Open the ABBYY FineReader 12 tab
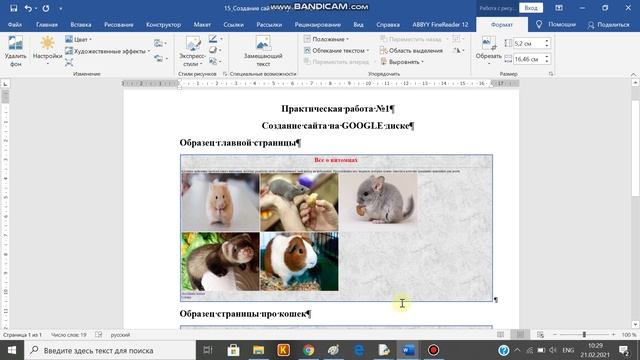This screenshot has height=360, width=640. point(440,24)
